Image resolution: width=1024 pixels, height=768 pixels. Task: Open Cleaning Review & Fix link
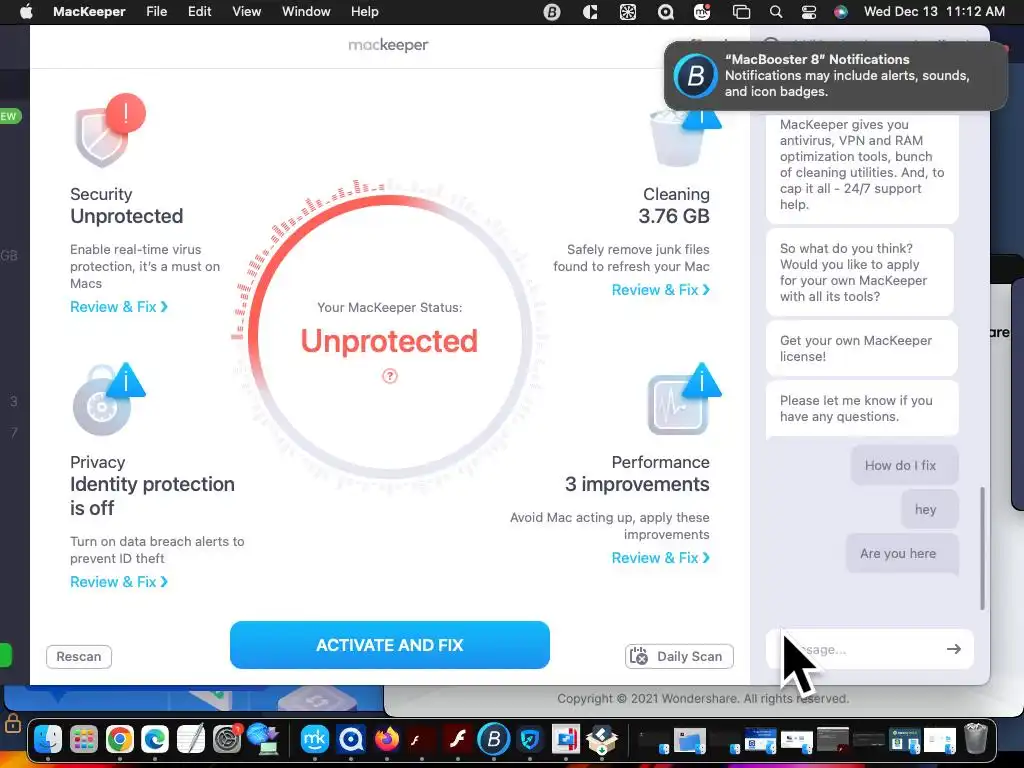tap(660, 290)
